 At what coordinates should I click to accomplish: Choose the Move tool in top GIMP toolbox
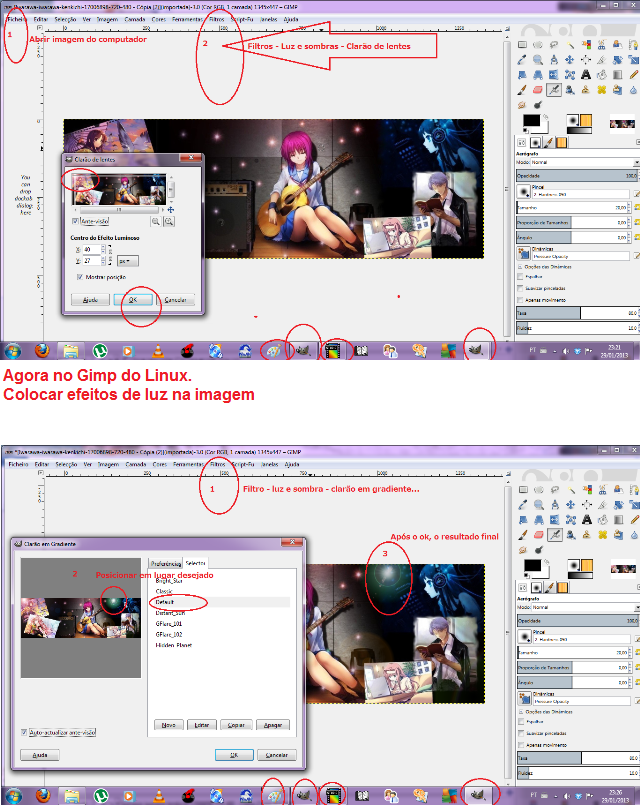[x=570, y=60]
